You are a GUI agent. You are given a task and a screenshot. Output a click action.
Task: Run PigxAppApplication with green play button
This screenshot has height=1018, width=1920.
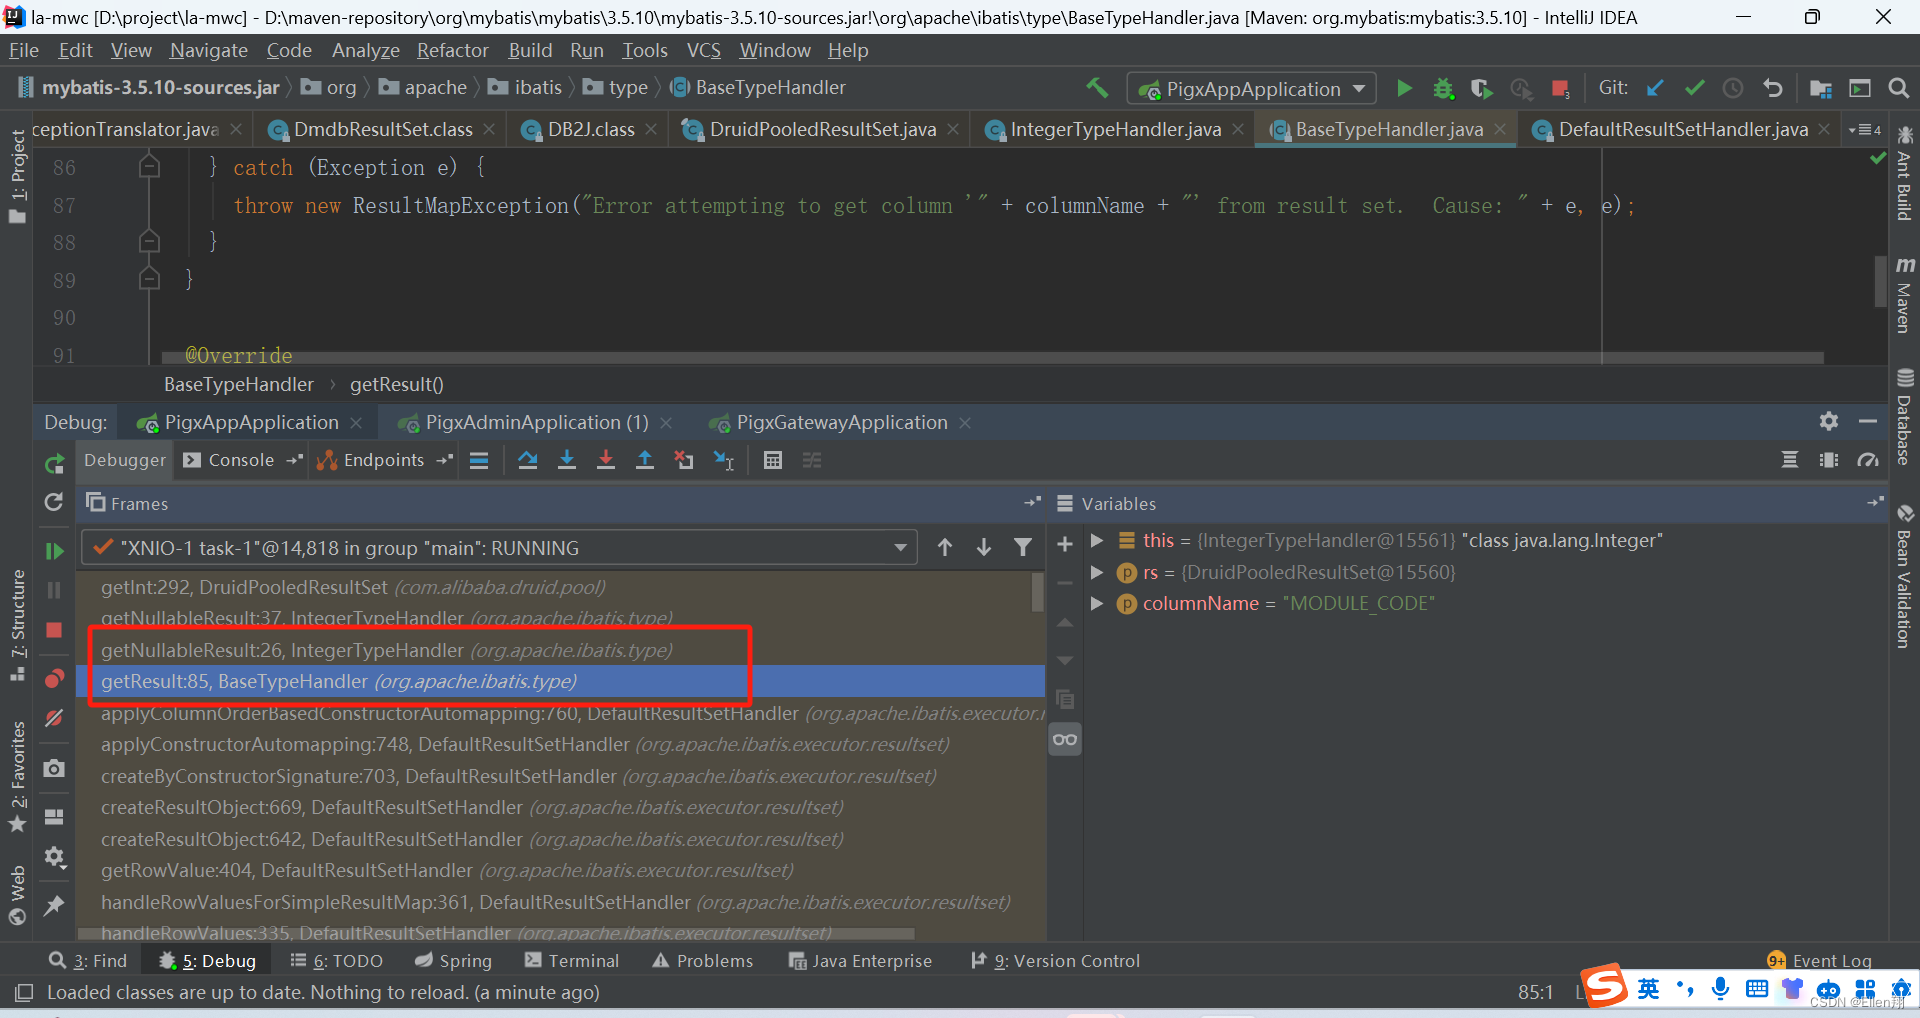[x=1404, y=88]
